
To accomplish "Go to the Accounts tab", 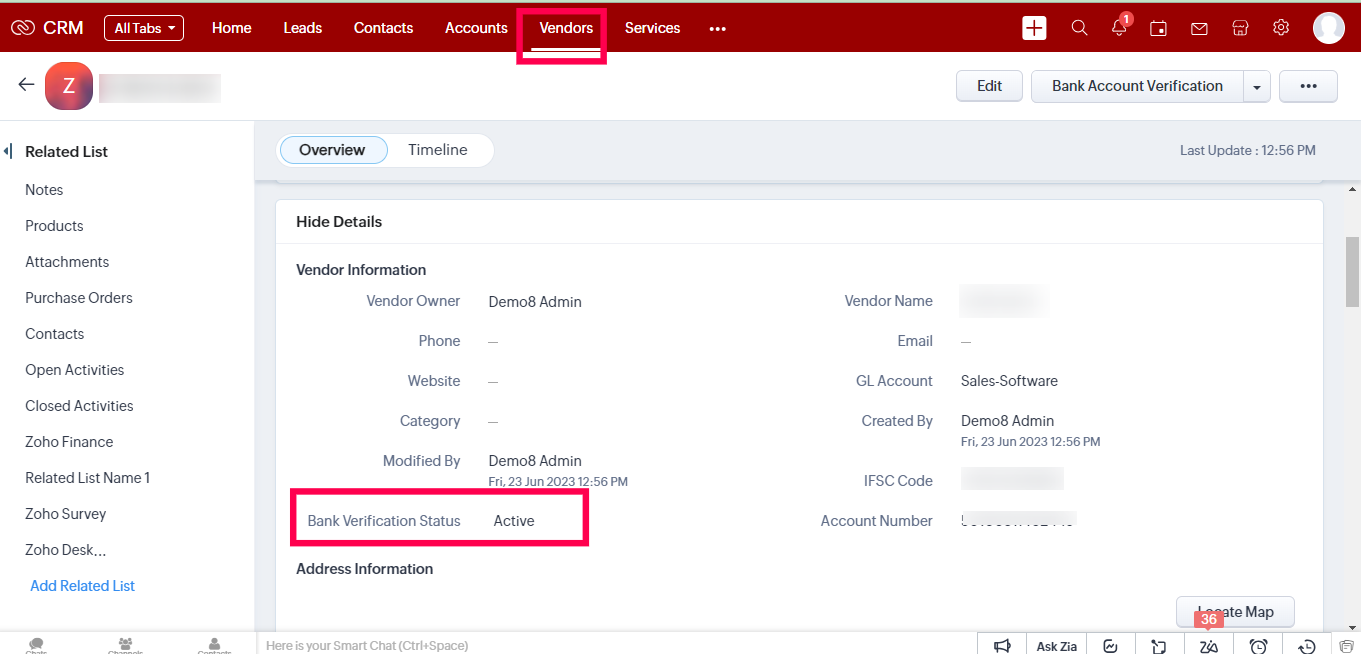I will pyautogui.click(x=476, y=28).
